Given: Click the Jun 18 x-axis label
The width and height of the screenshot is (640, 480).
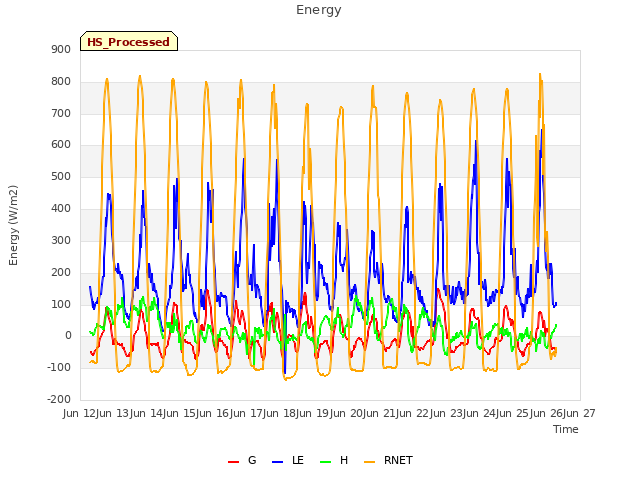Looking at the screenshot, I should coord(281,413).
